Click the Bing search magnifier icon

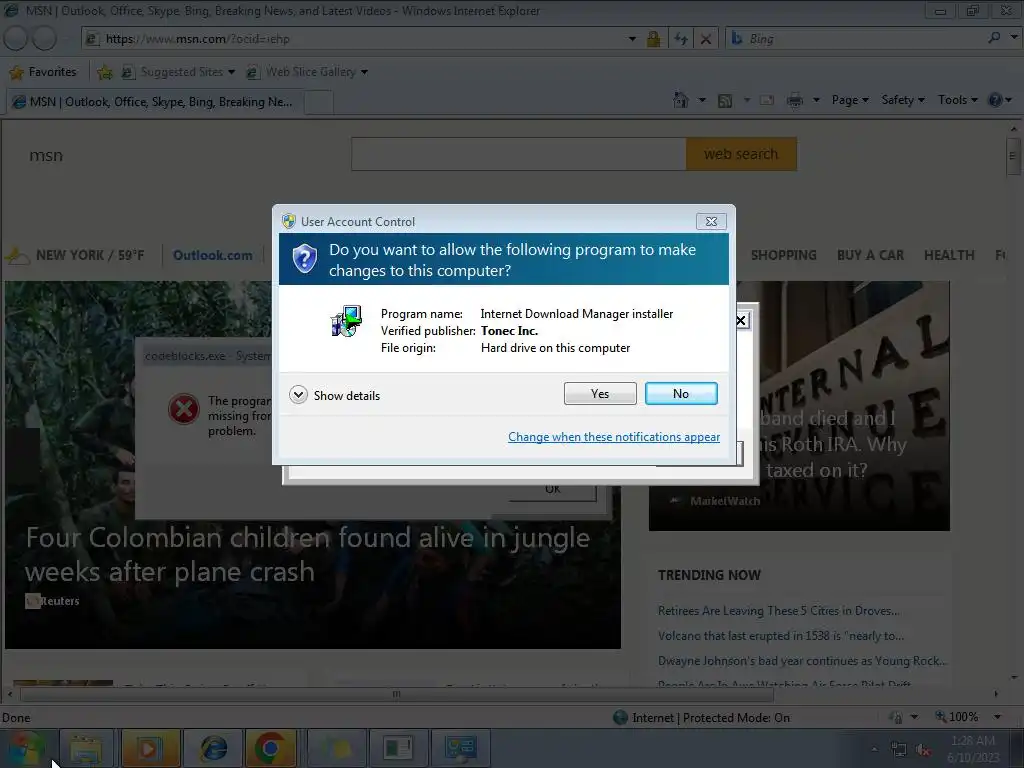(x=994, y=38)
